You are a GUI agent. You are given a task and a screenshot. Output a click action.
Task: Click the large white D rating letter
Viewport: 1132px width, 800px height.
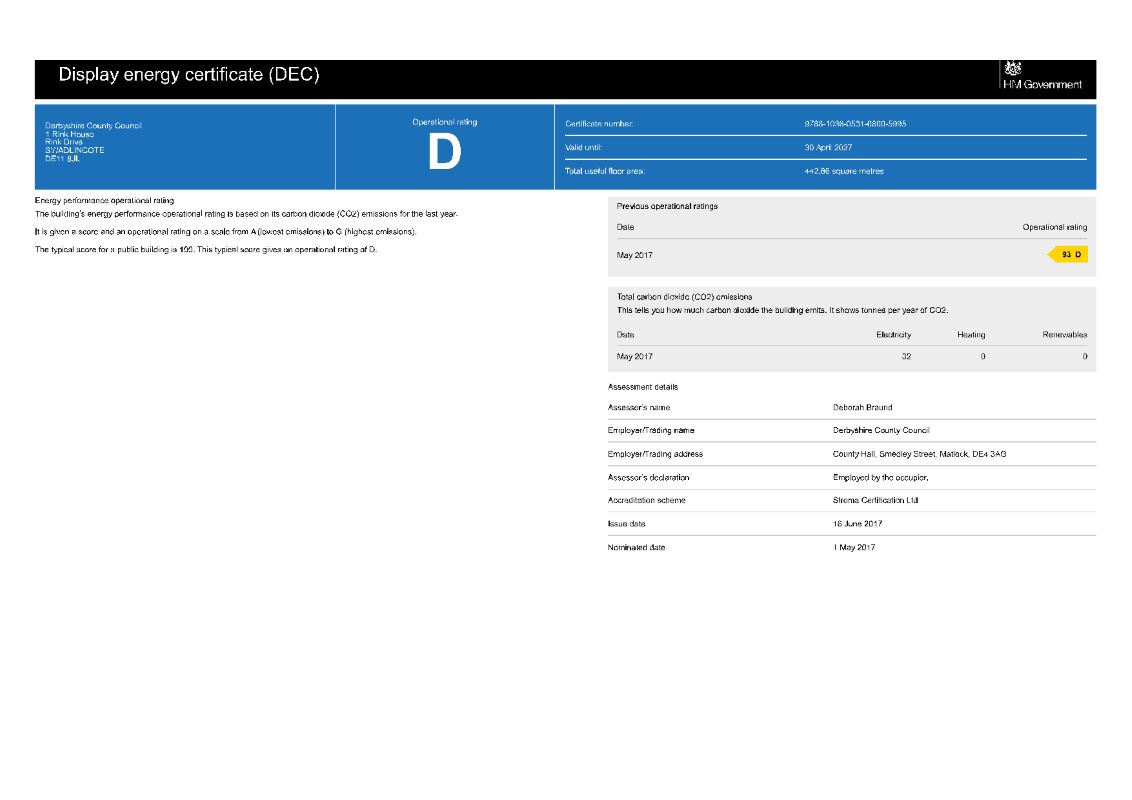point(444,153)
